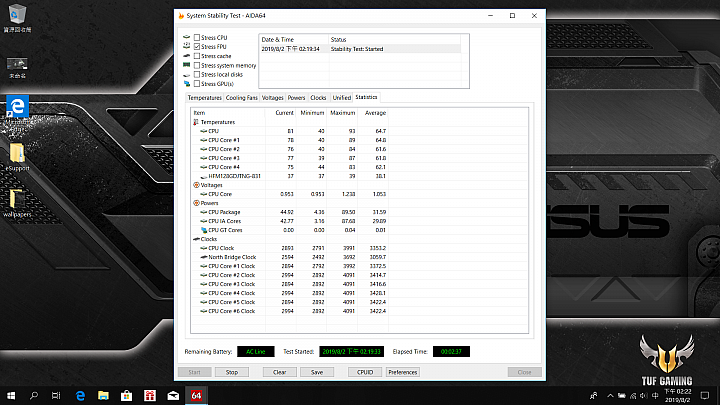This screenshot has height=405, width=720.
Task: Enable the Stress CPU checkbox
Action: [197, 38]
